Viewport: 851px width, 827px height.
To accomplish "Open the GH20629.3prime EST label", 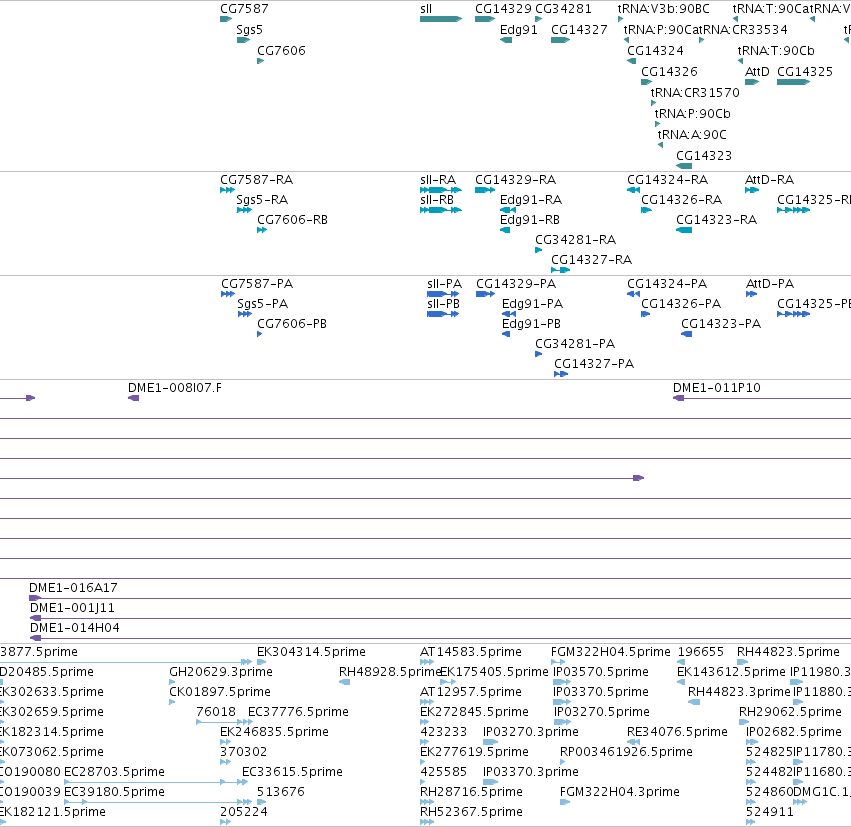I will (x=221, y=672).
